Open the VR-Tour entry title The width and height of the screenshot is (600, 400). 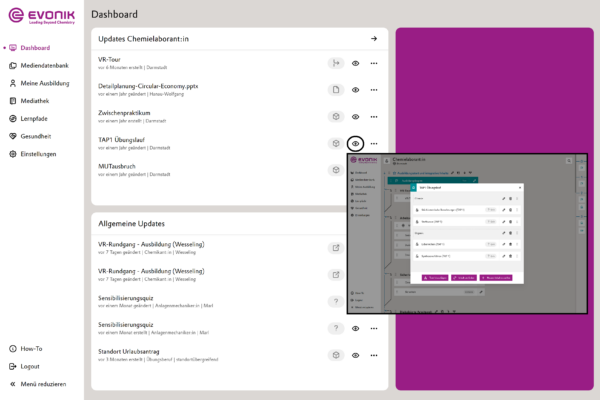pos(109,60)
